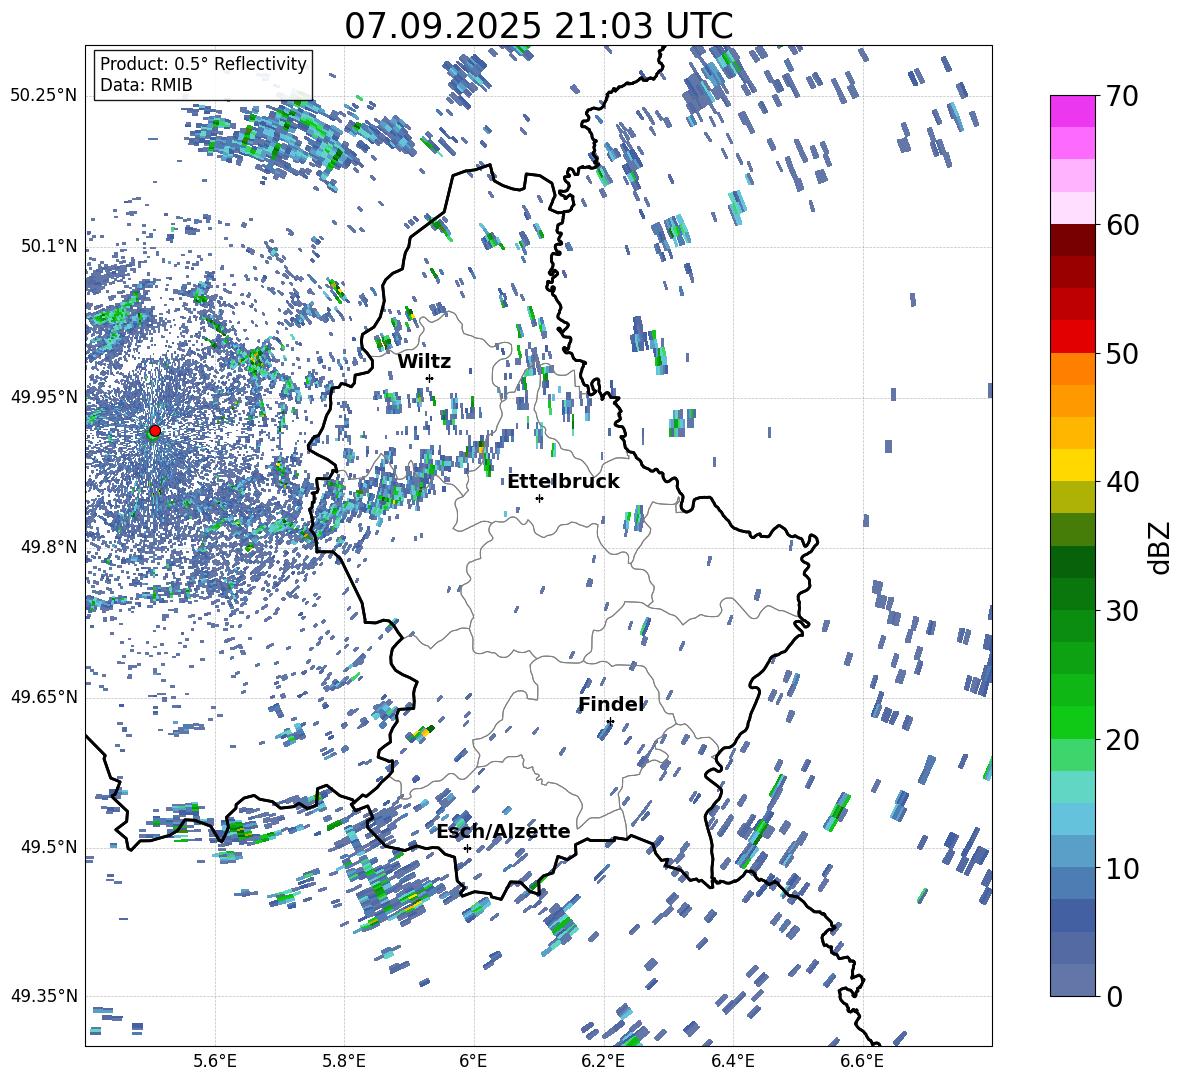
Task: Click the dark green 32-35 dBZ band
Action: coord(1072,562)
